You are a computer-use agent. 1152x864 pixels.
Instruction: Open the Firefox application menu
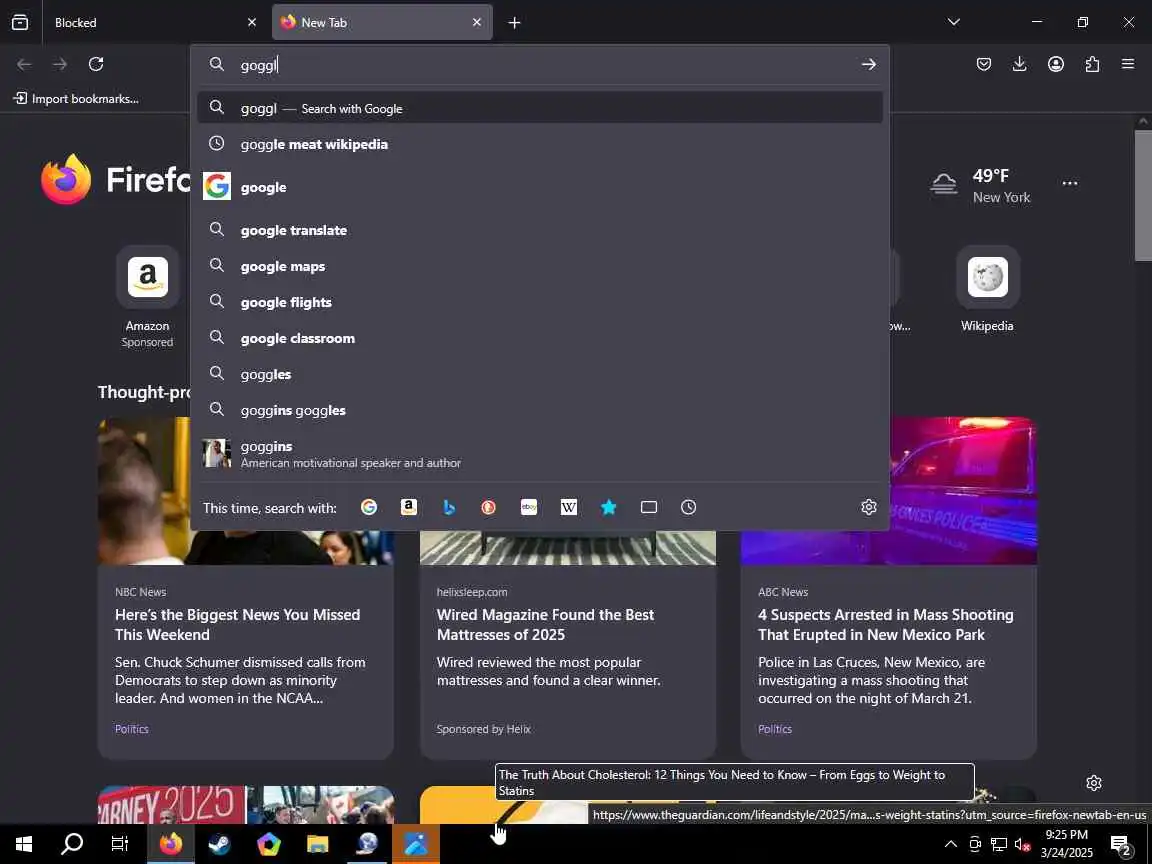coord(1128,64)
